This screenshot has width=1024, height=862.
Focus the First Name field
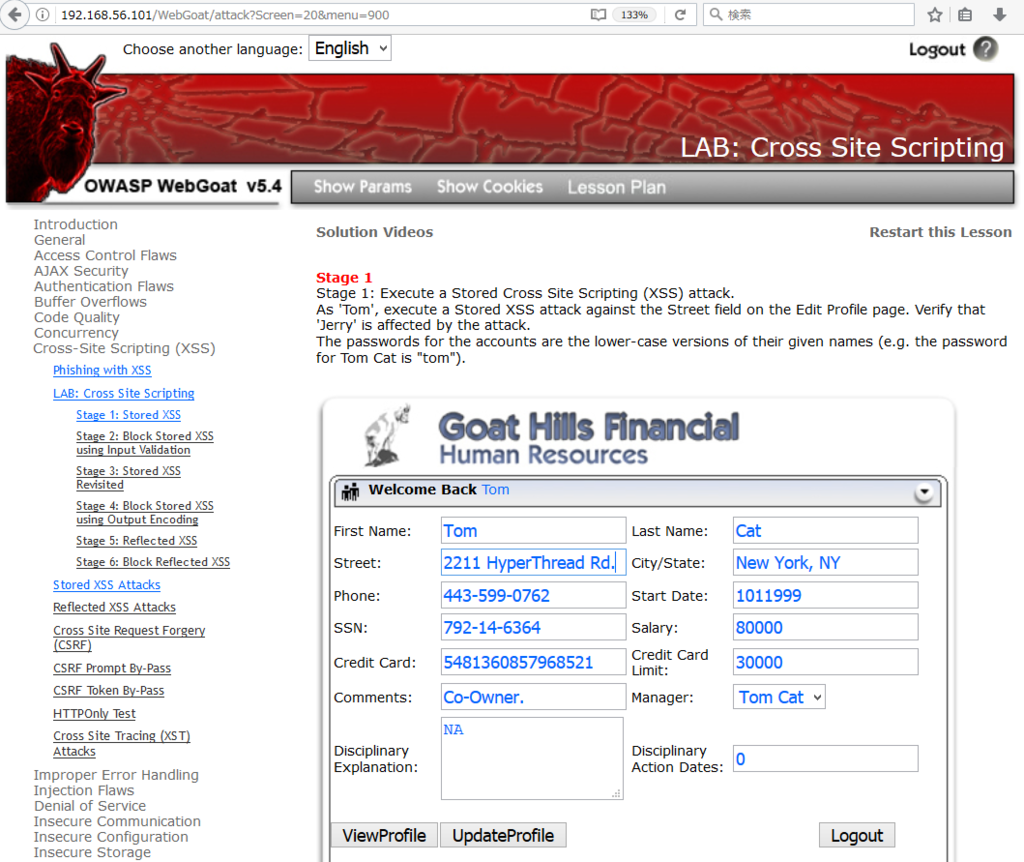pyautogui.click(x=533, y=531)
